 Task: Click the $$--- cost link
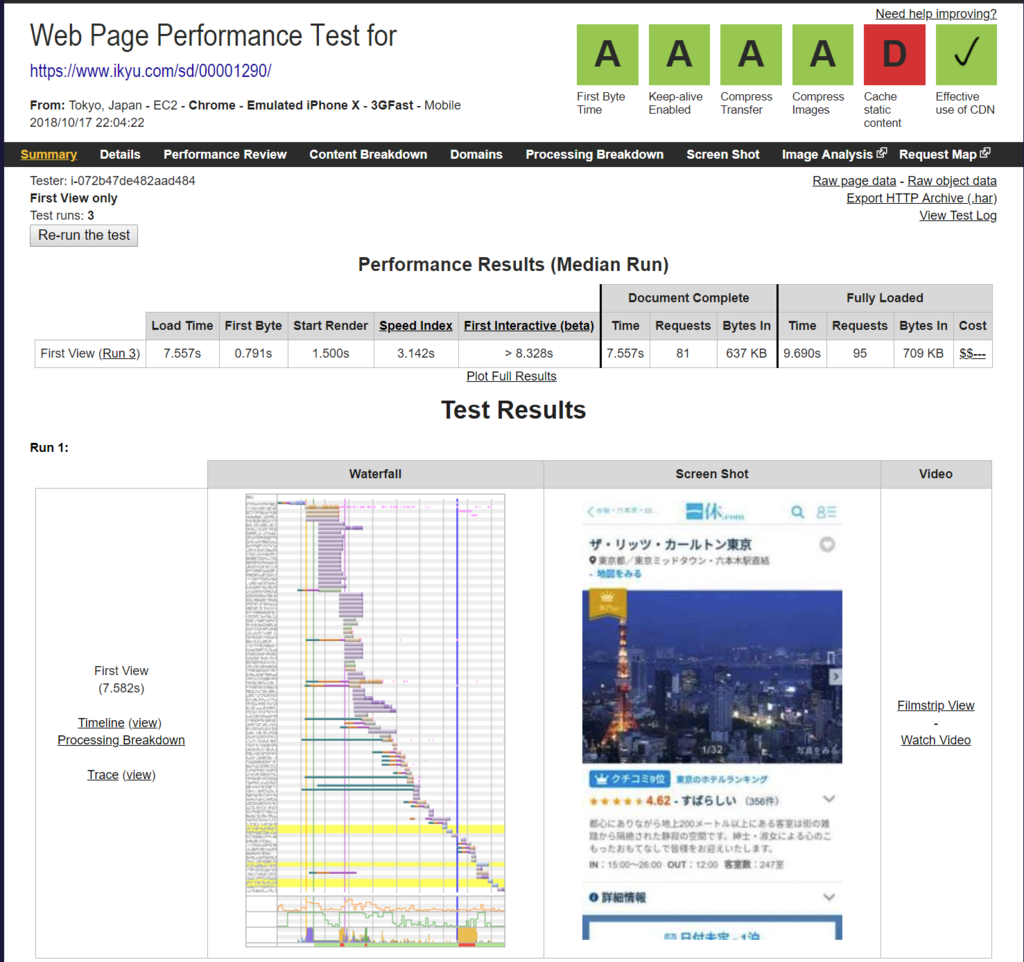[972, 353]
